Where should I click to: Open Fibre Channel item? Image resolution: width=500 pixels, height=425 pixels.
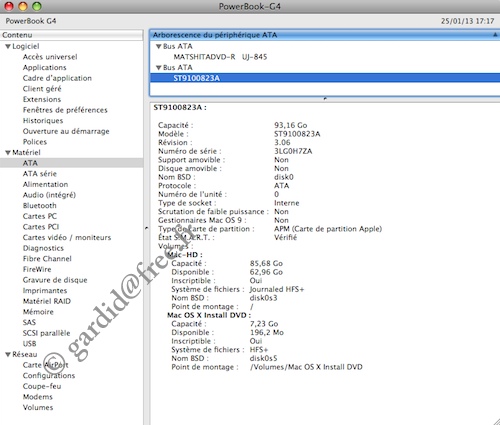coord(47,259)
